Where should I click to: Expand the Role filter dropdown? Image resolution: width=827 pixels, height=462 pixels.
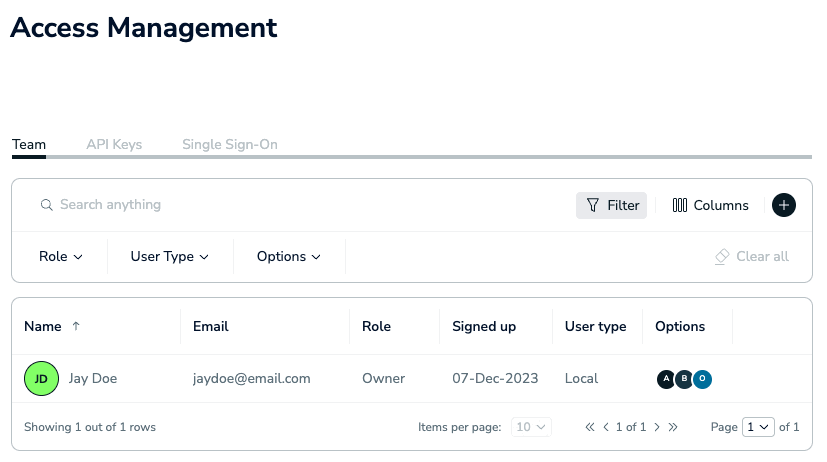click(60, 257)
